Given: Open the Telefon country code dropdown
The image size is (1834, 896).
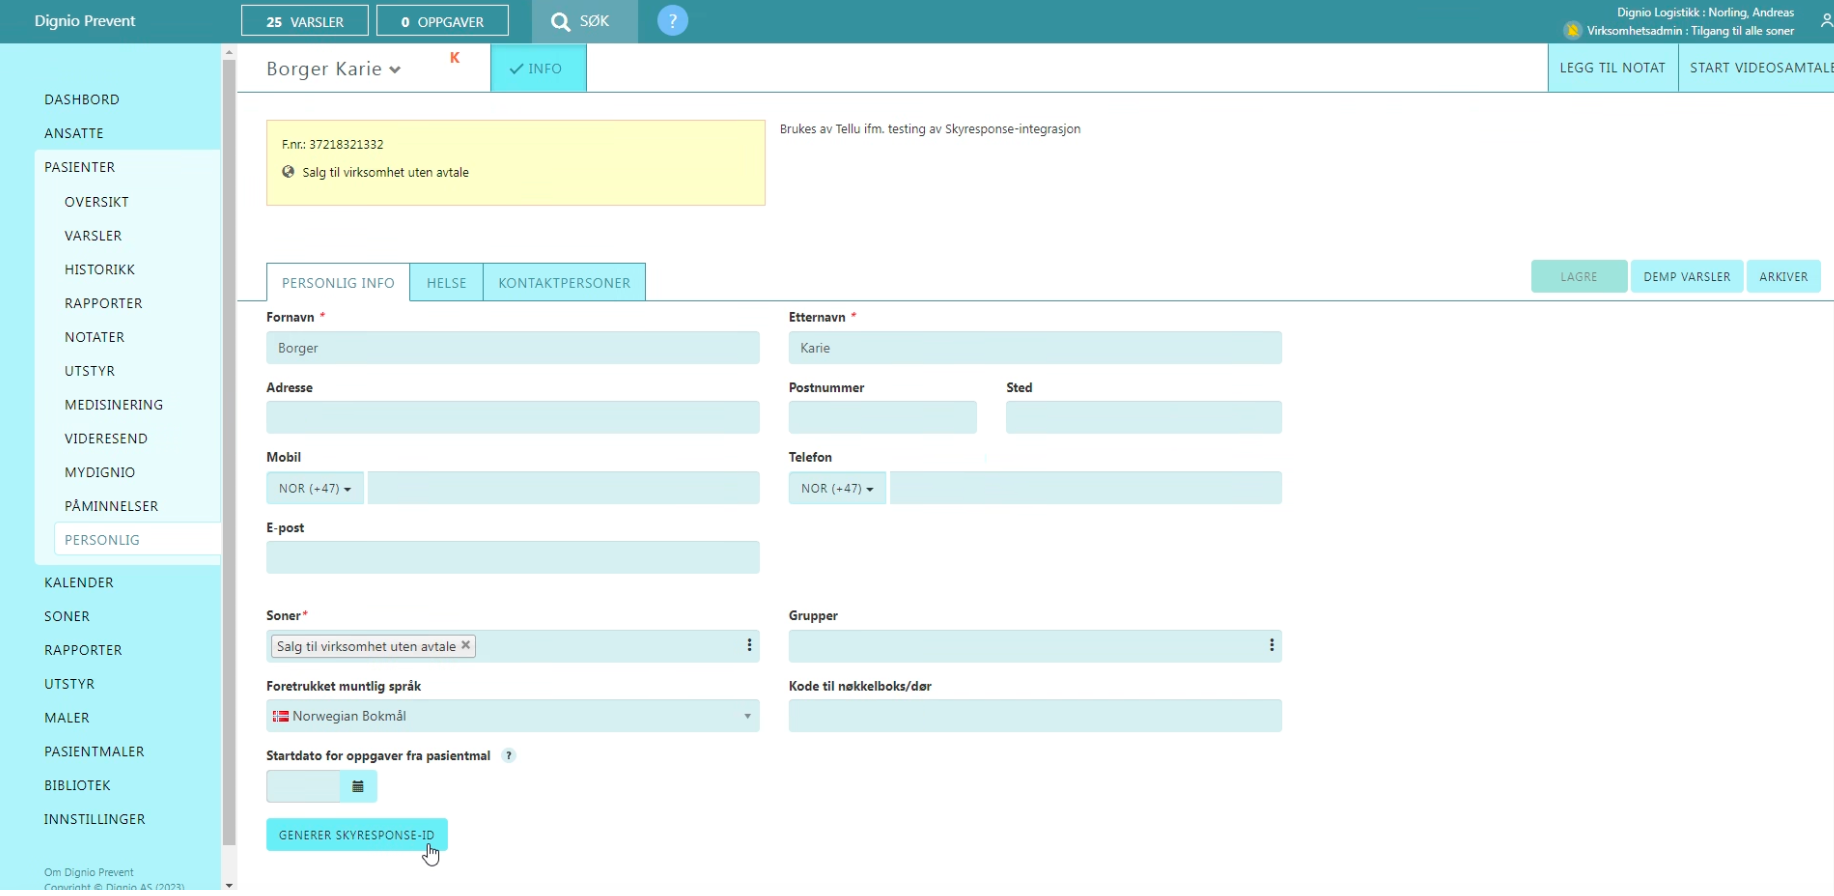Looking at the screenshot, I should coord(837,489).
